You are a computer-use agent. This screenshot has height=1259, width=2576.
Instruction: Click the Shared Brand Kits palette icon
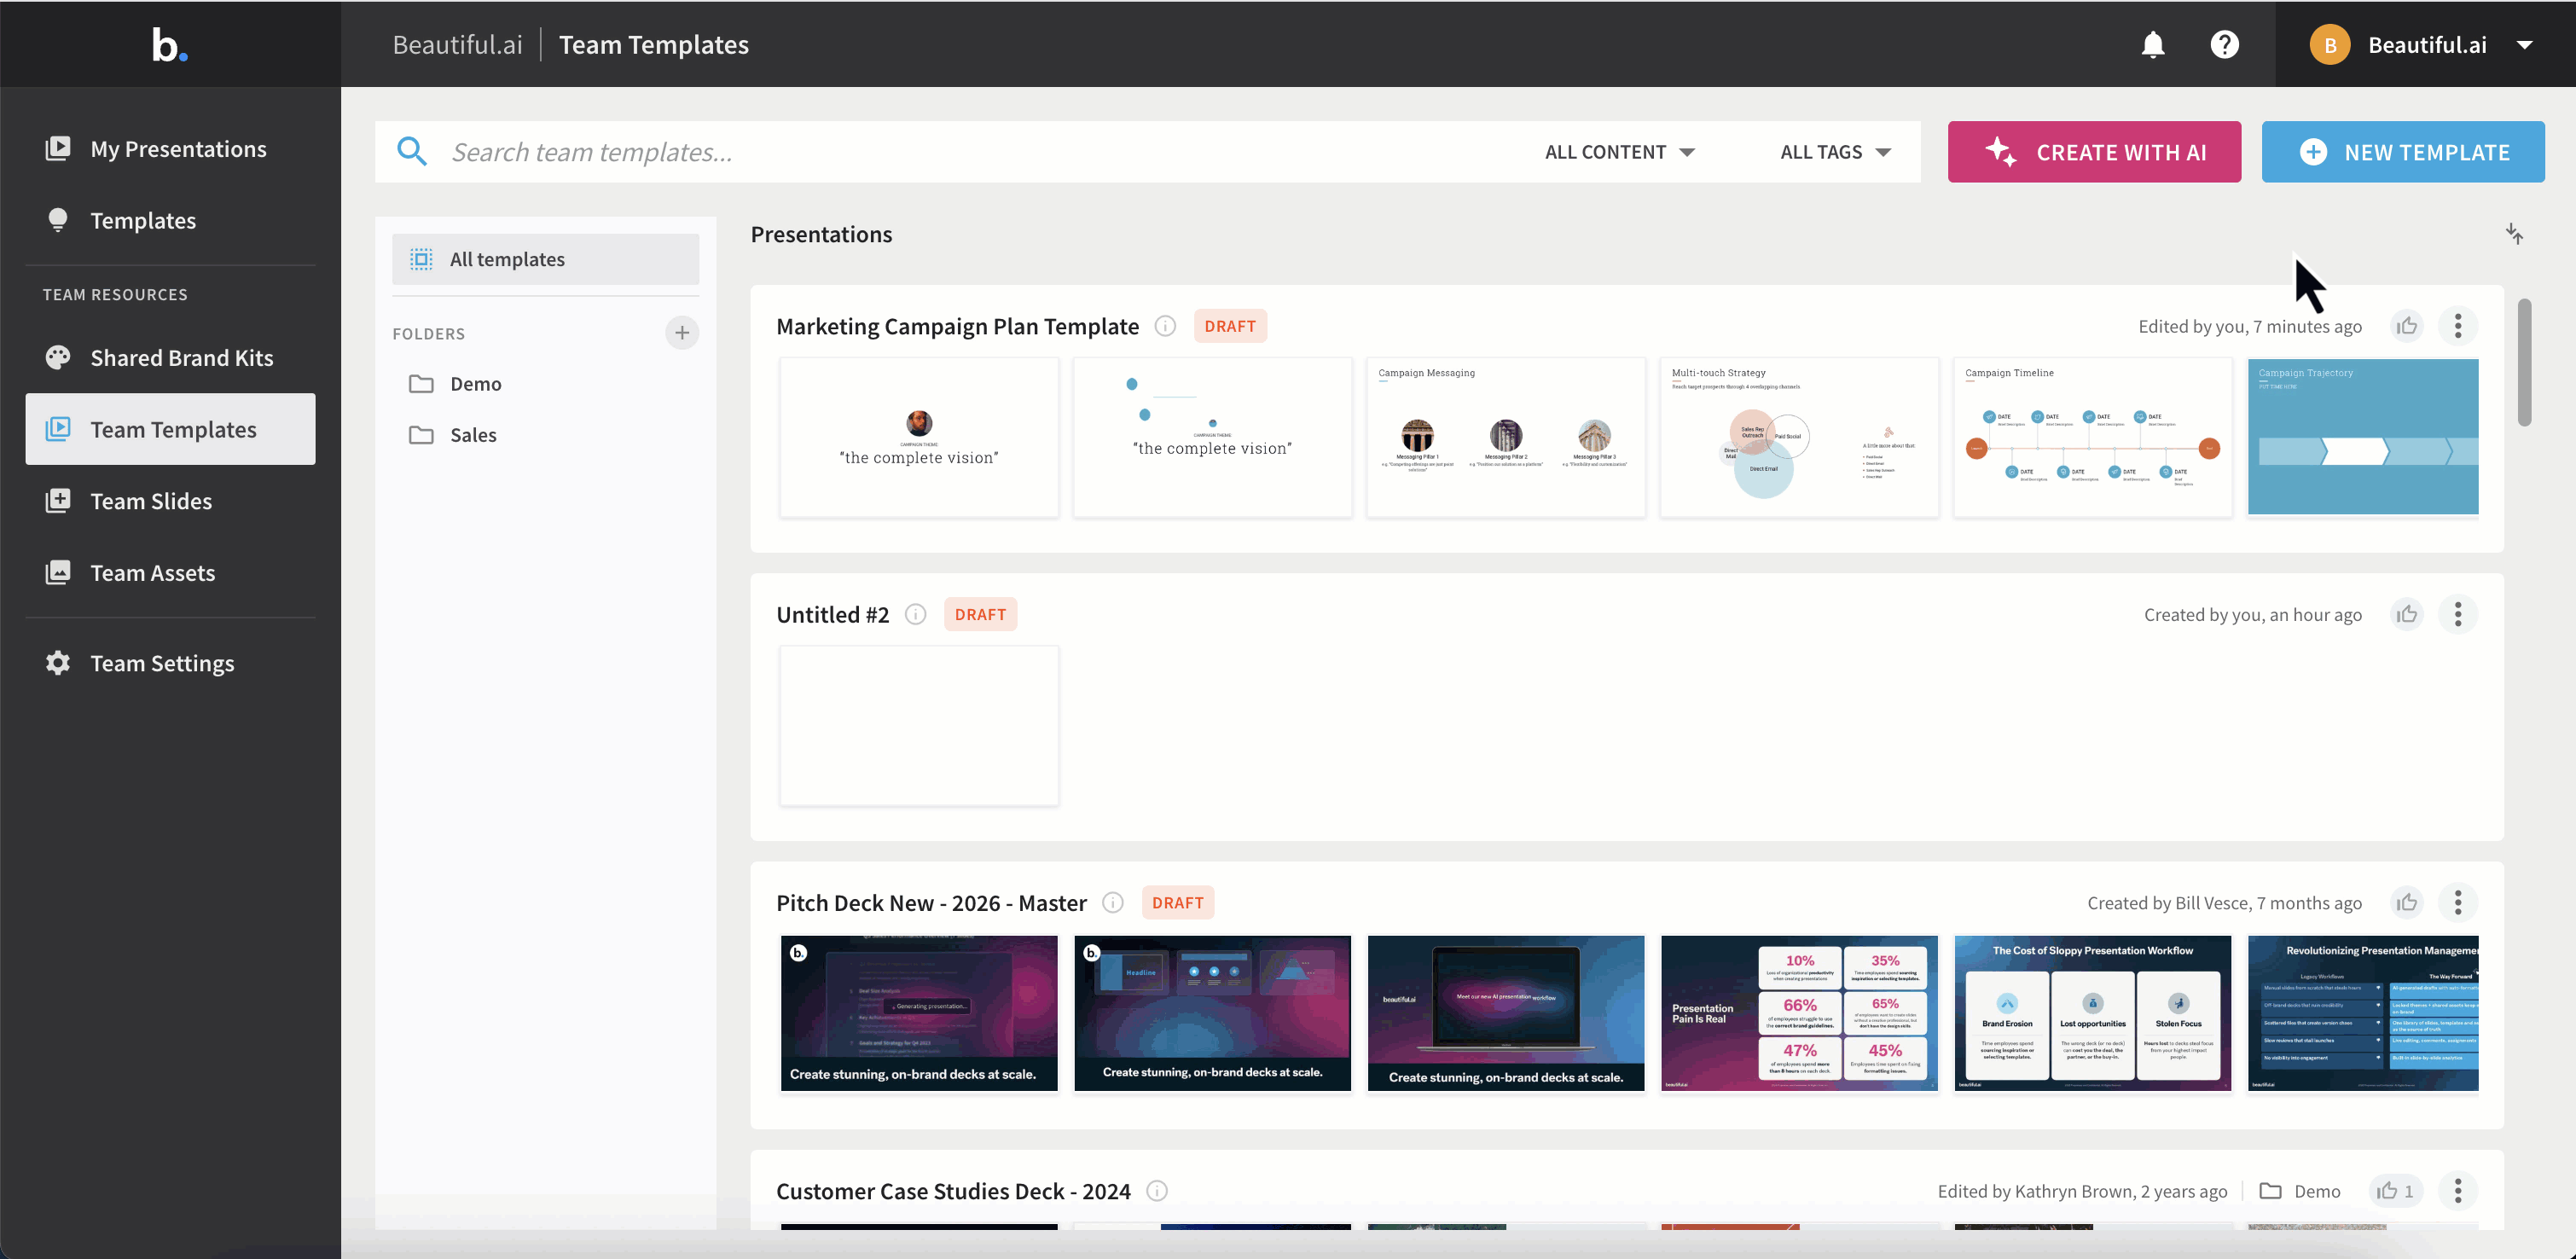(58, 357)
